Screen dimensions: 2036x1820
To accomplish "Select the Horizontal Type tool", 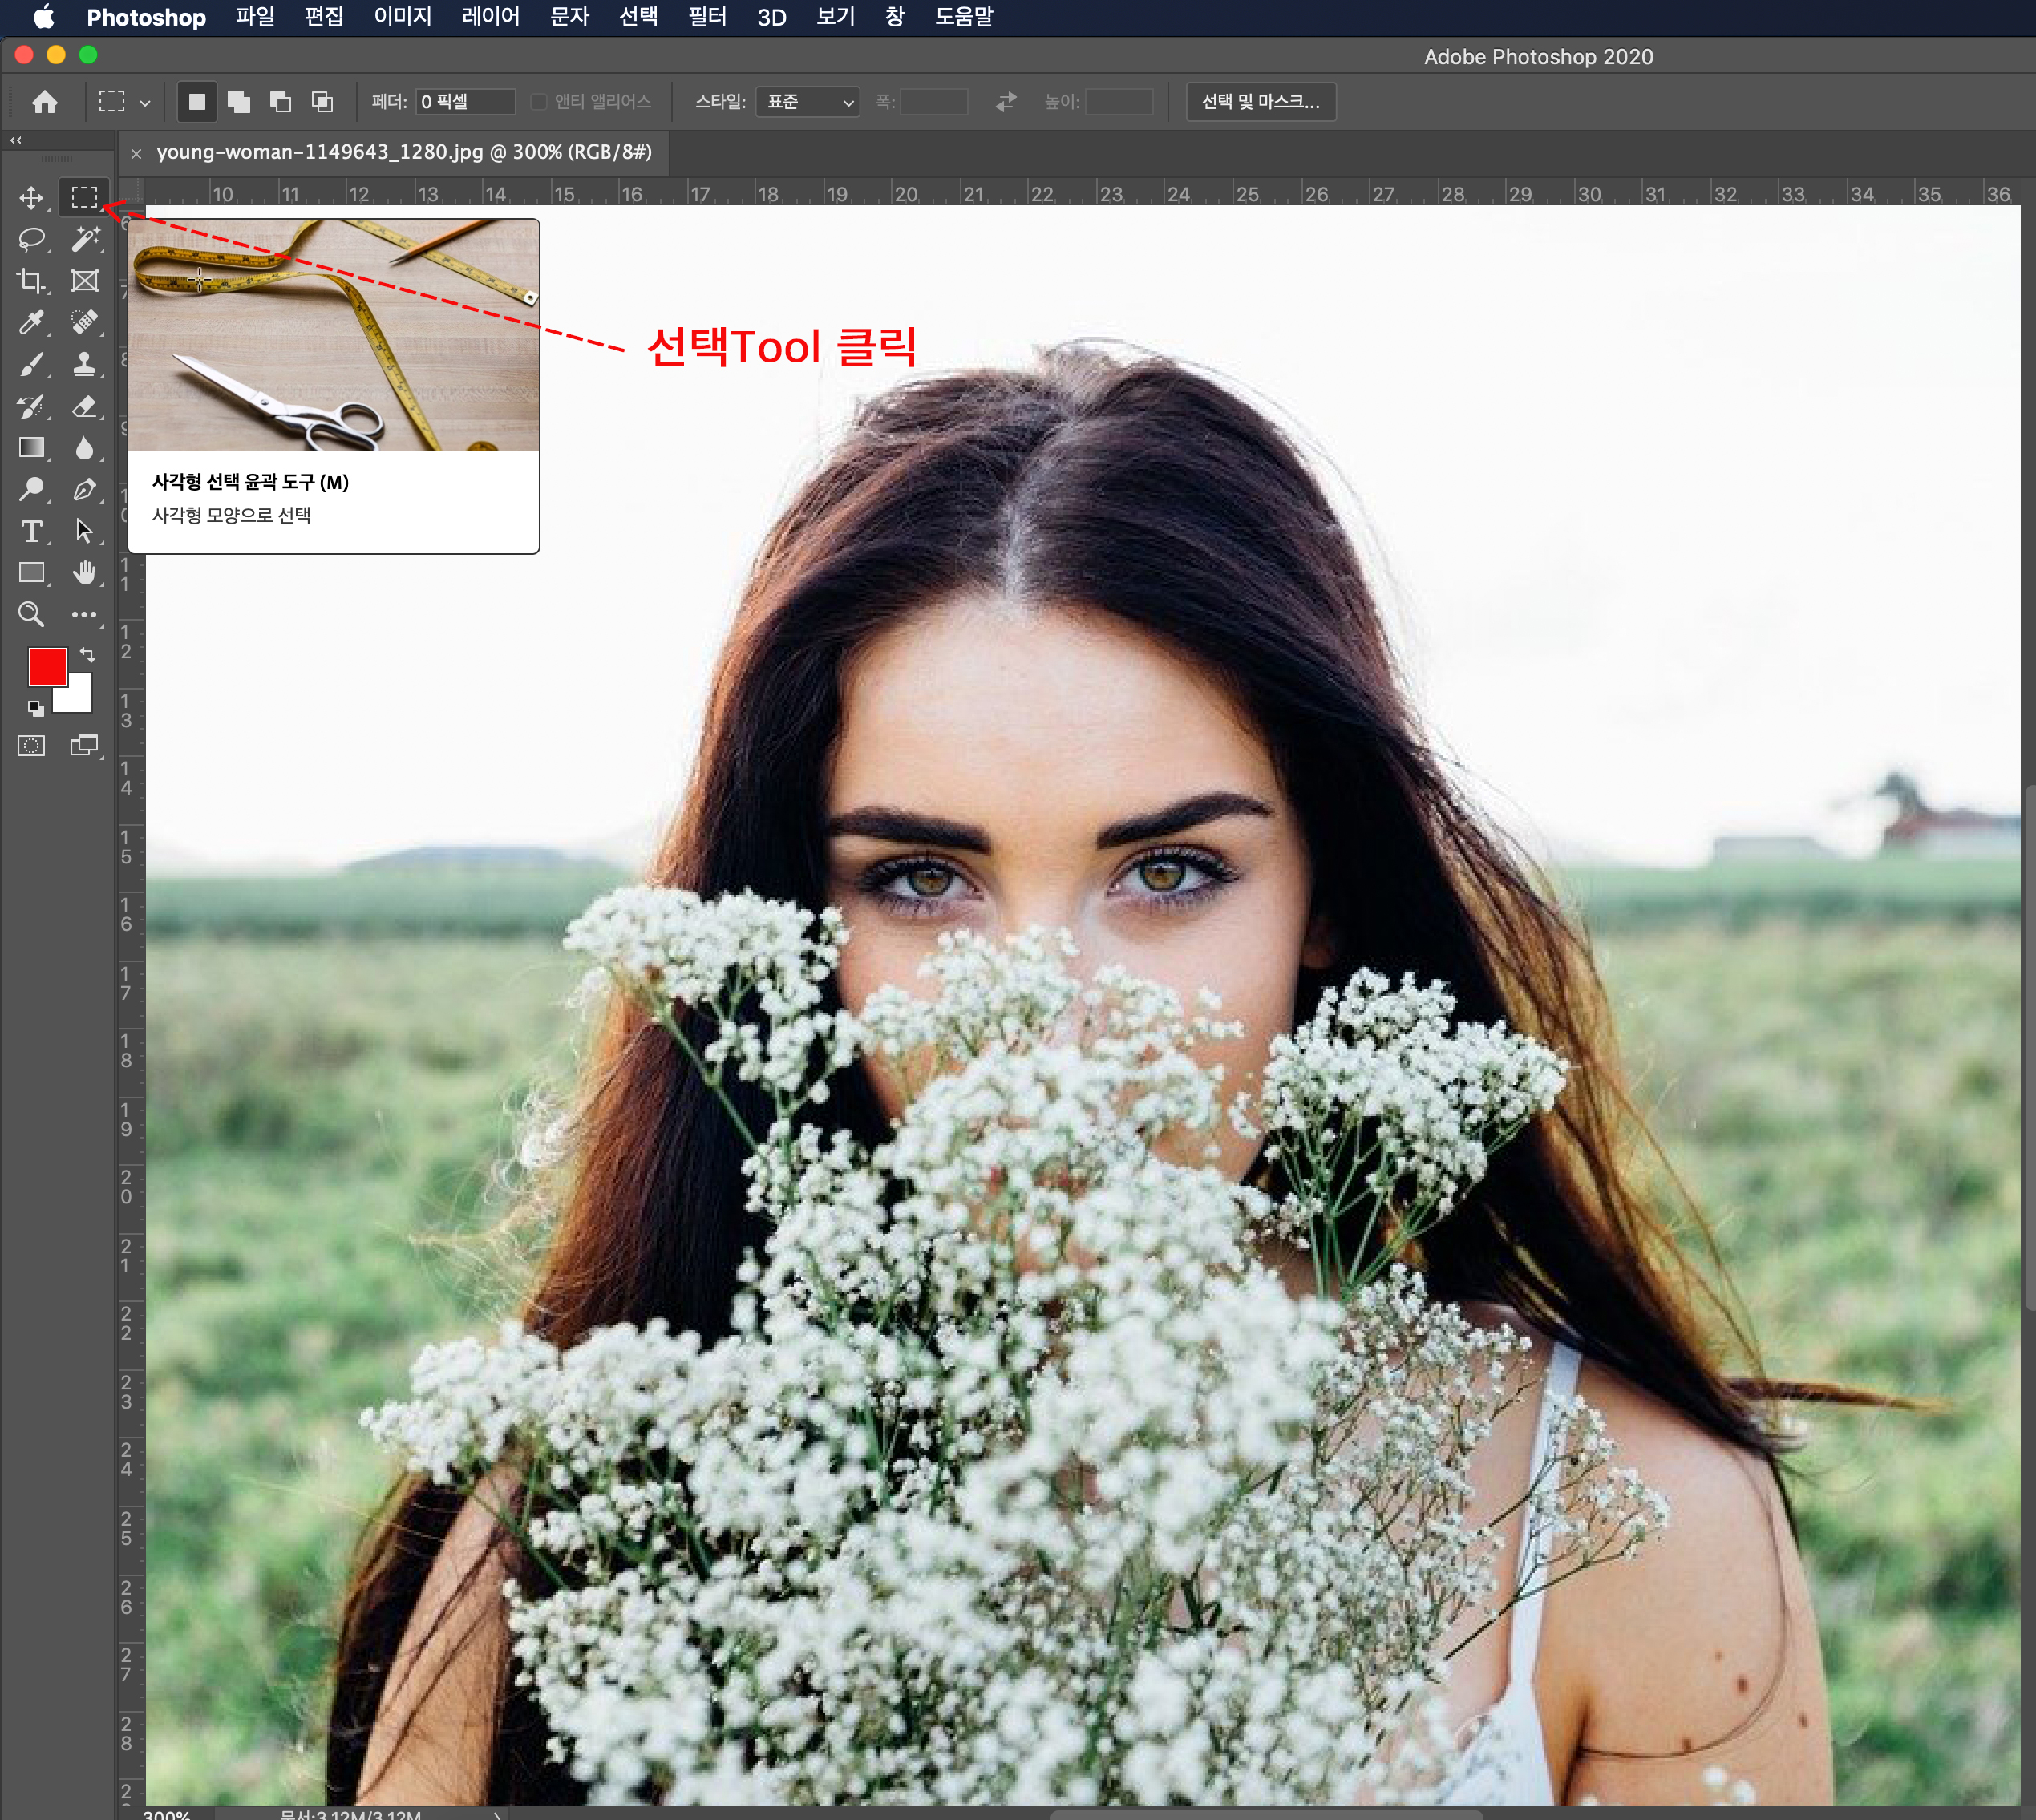I will point(31,531).
